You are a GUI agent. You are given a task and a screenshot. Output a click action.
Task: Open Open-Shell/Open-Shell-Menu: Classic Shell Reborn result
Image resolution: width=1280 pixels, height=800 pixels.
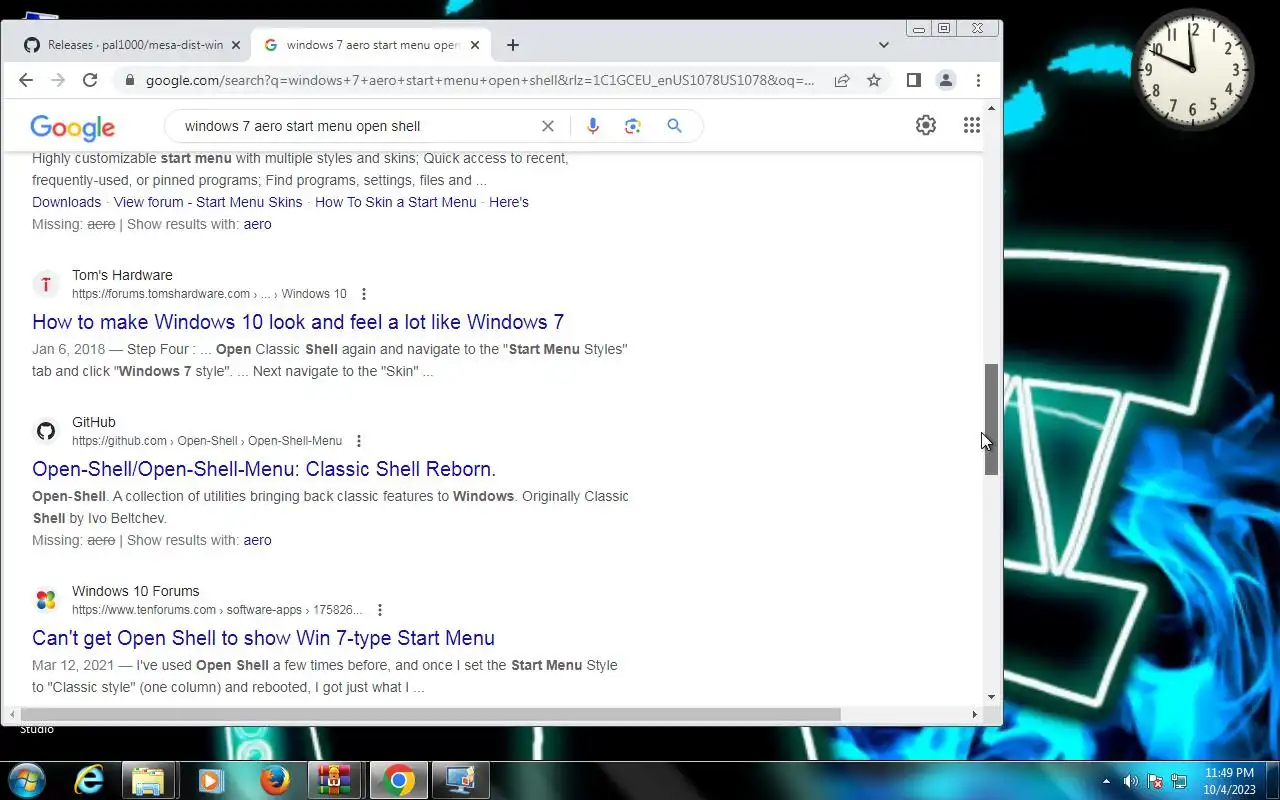pyautogui.click(x=264, y=469)
